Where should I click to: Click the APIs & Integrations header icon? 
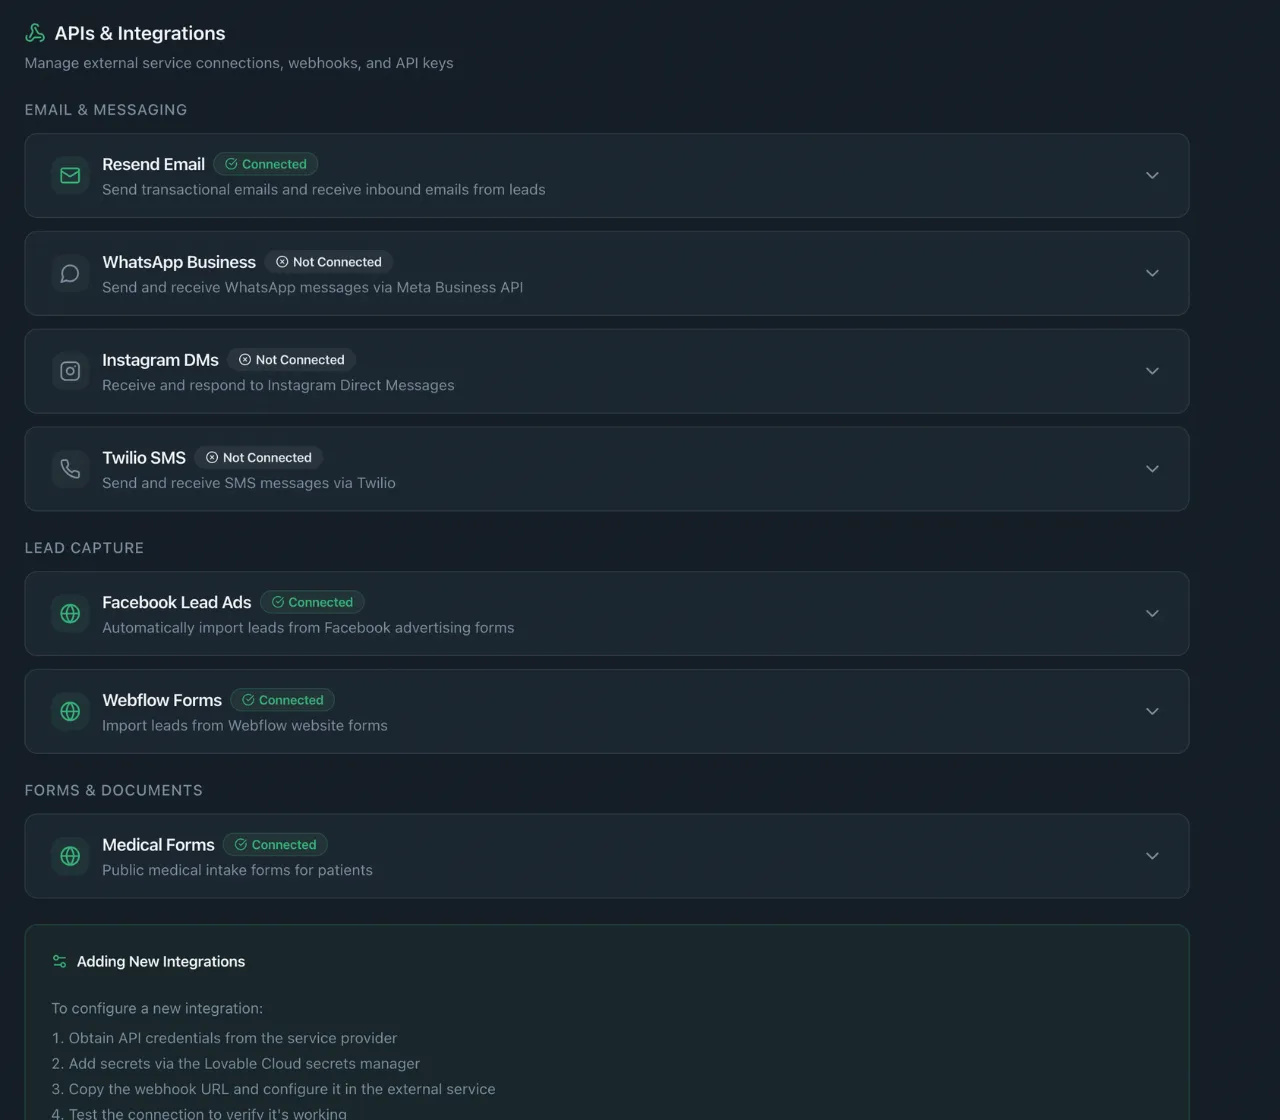point(35,32)
